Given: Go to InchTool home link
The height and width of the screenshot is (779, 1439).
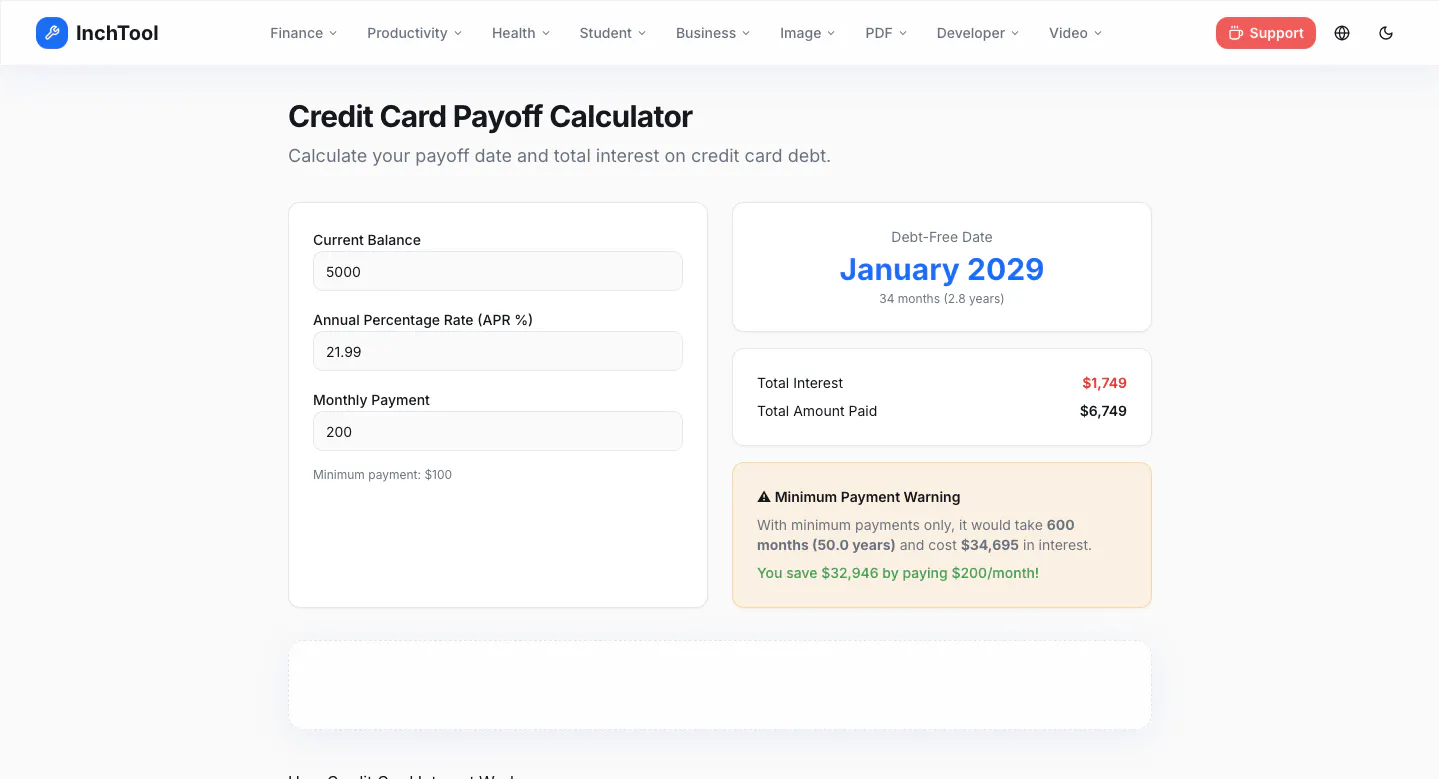Looking at the screenshot, I should pyautogui.click(x=97, y=33).
